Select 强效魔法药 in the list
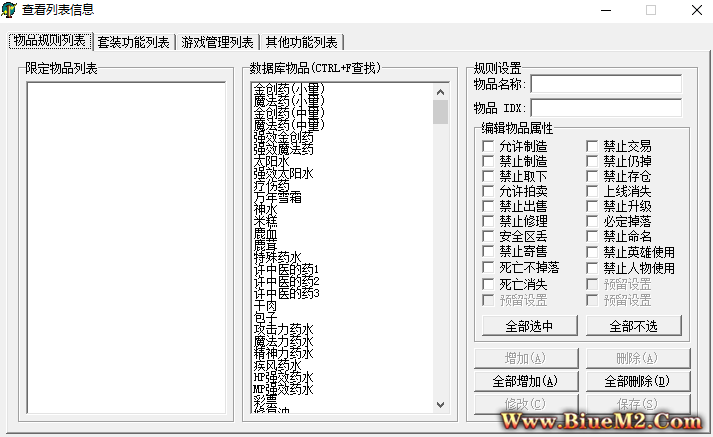713x437 pixels. [x=283, y=149]
